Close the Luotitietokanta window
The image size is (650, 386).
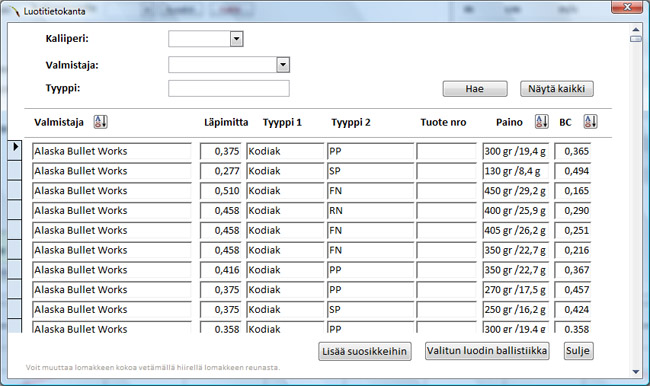coord(627,7)
